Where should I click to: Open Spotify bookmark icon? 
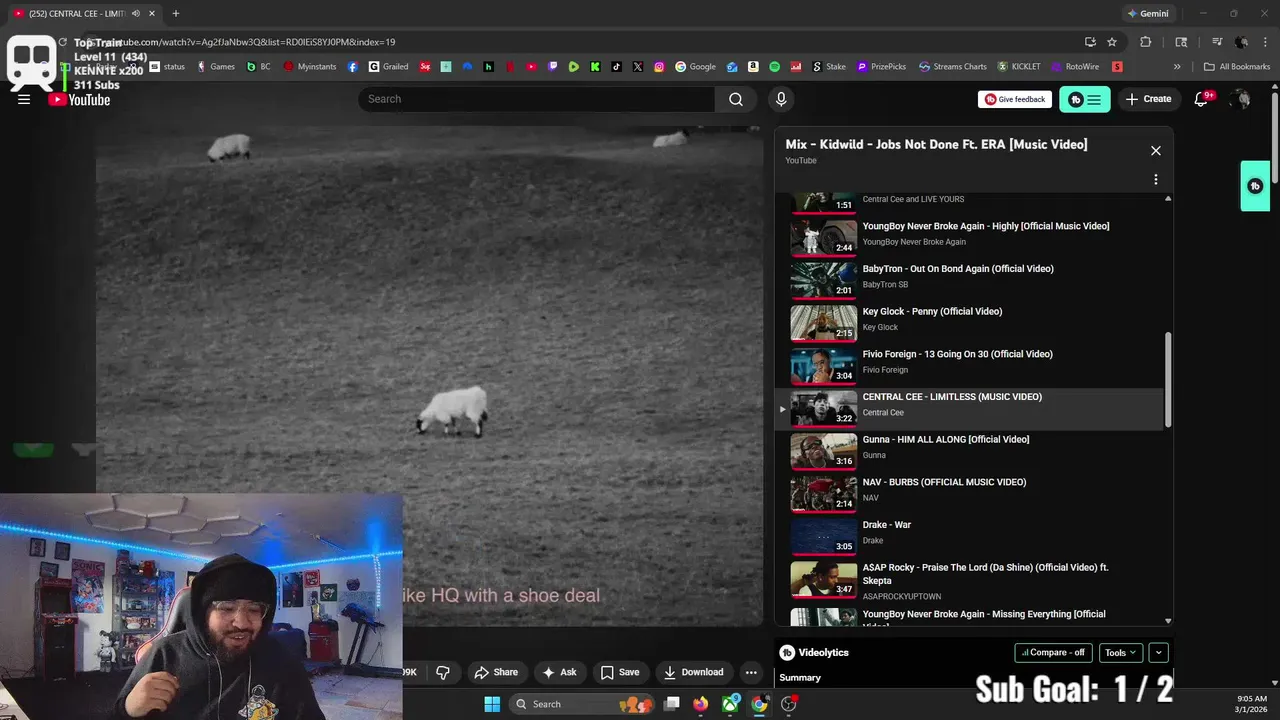coord(775,67)
